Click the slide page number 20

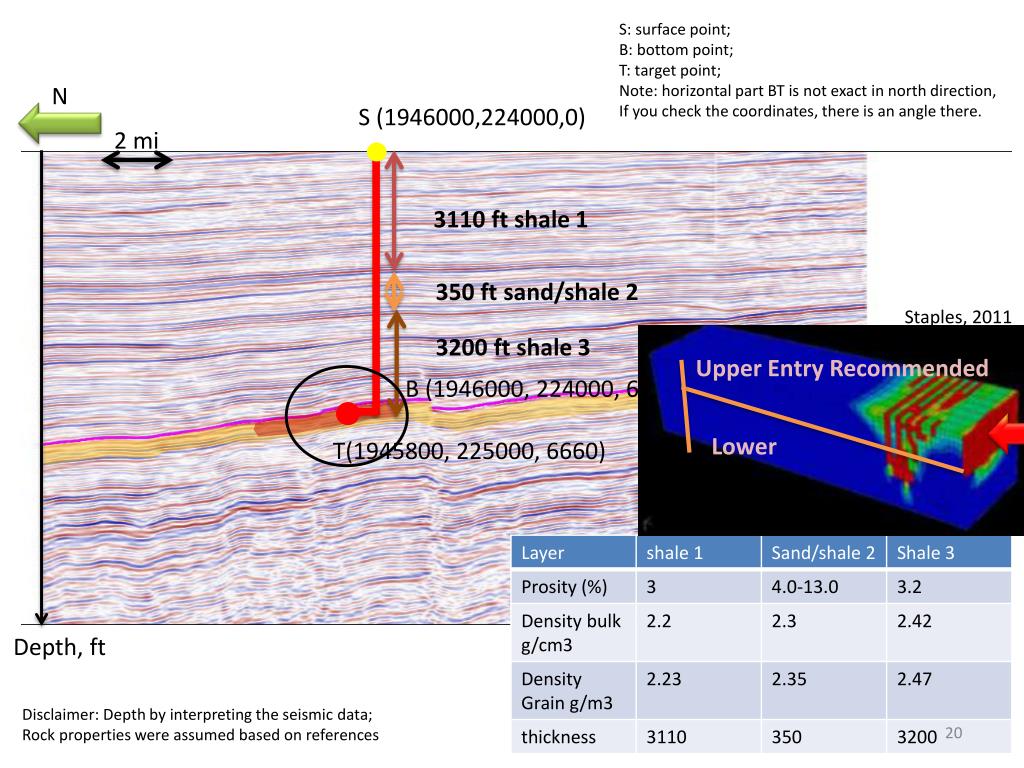tap(953, 733)
